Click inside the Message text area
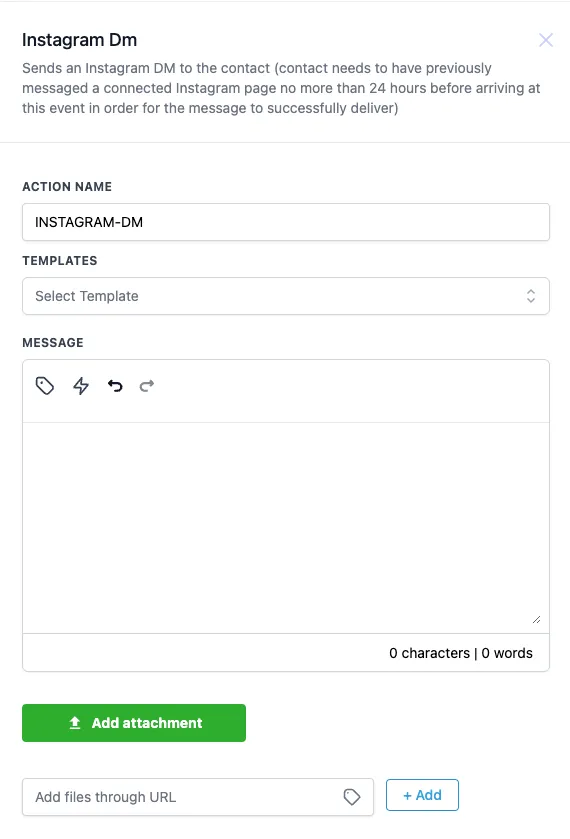The image size is (570, 839). click(286, 528)
